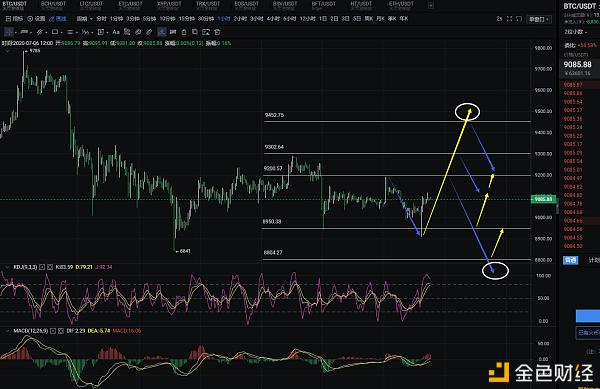
Task: Switch to the ETH/USDT pair tab
Action: 401,5
